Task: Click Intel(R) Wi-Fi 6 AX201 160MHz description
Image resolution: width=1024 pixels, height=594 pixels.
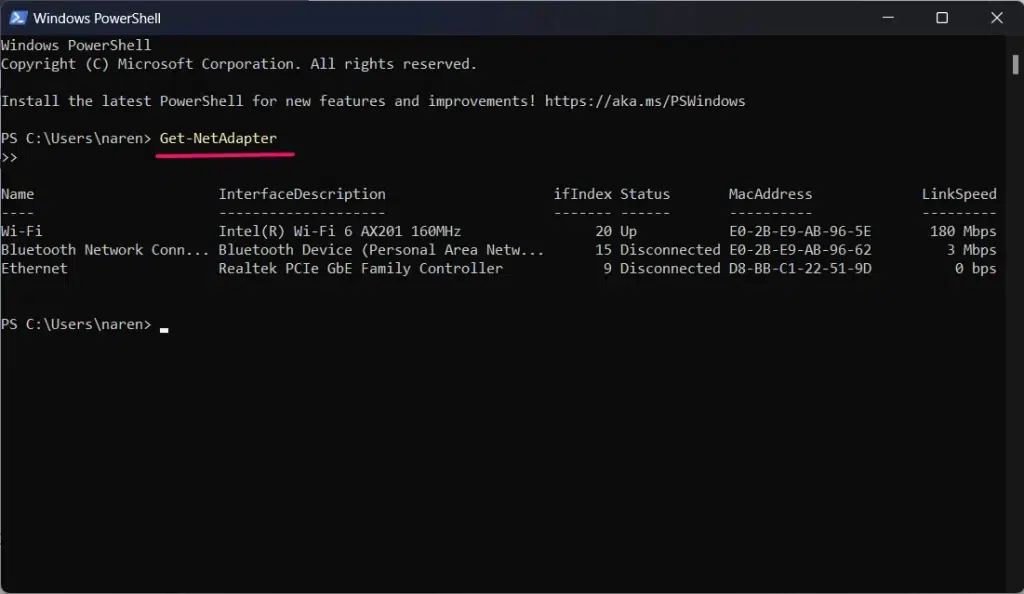Action: tap(340, 231)
